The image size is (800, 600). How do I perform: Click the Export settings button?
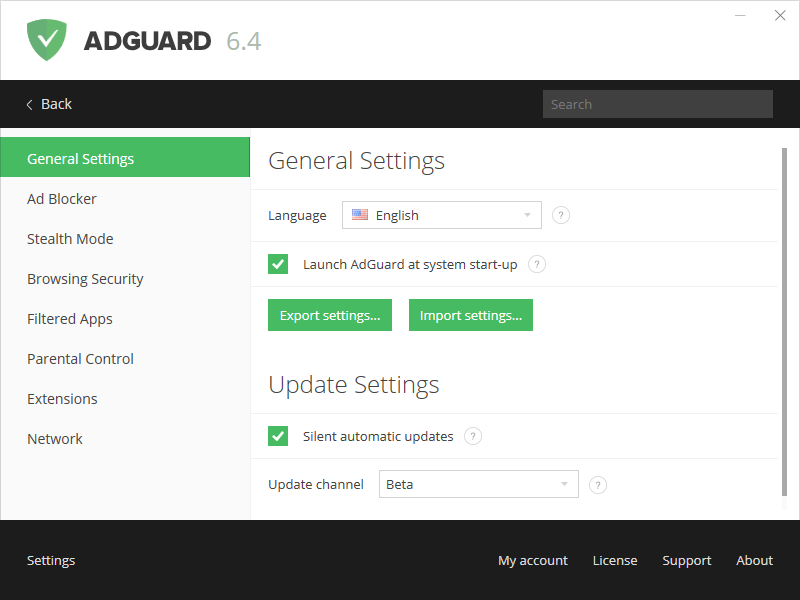[330, 315]
